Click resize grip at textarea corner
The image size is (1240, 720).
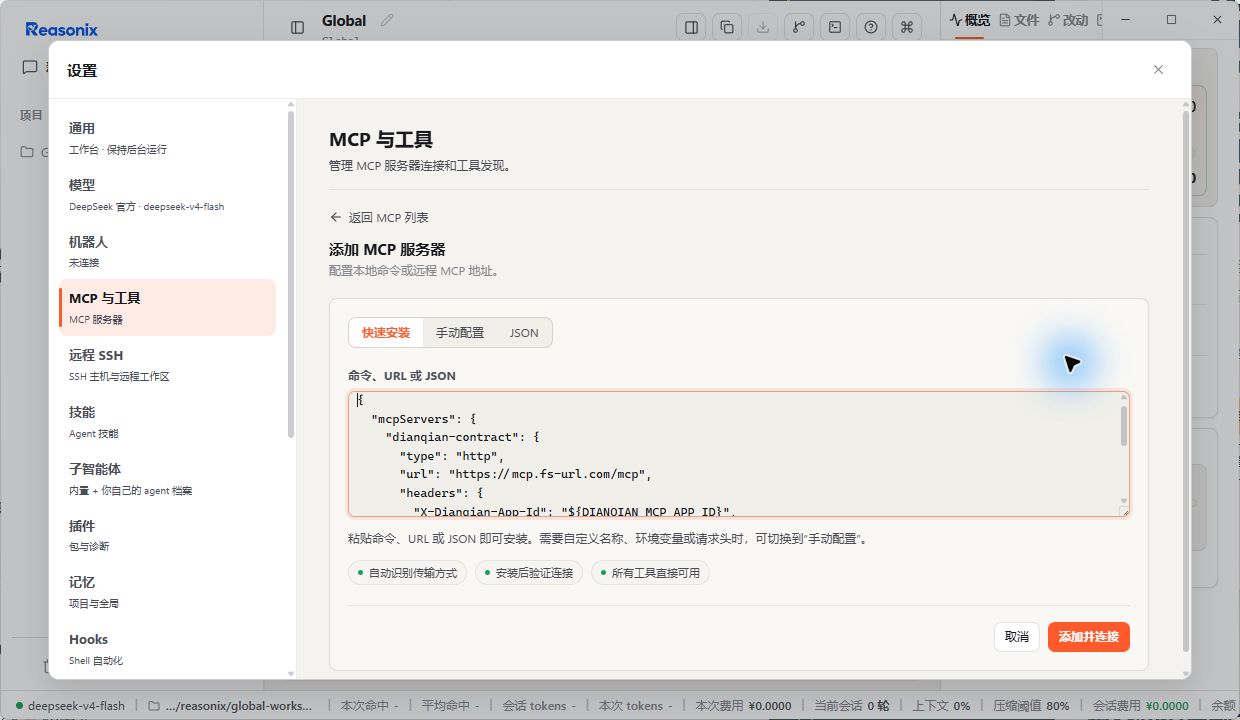(1124, 511)
